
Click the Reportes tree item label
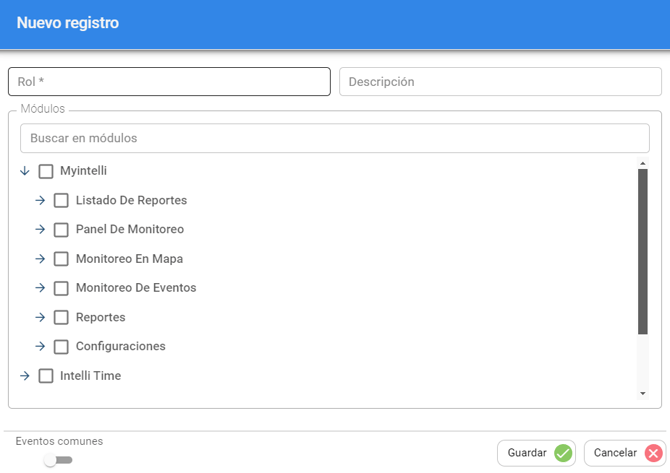(100, 317)
